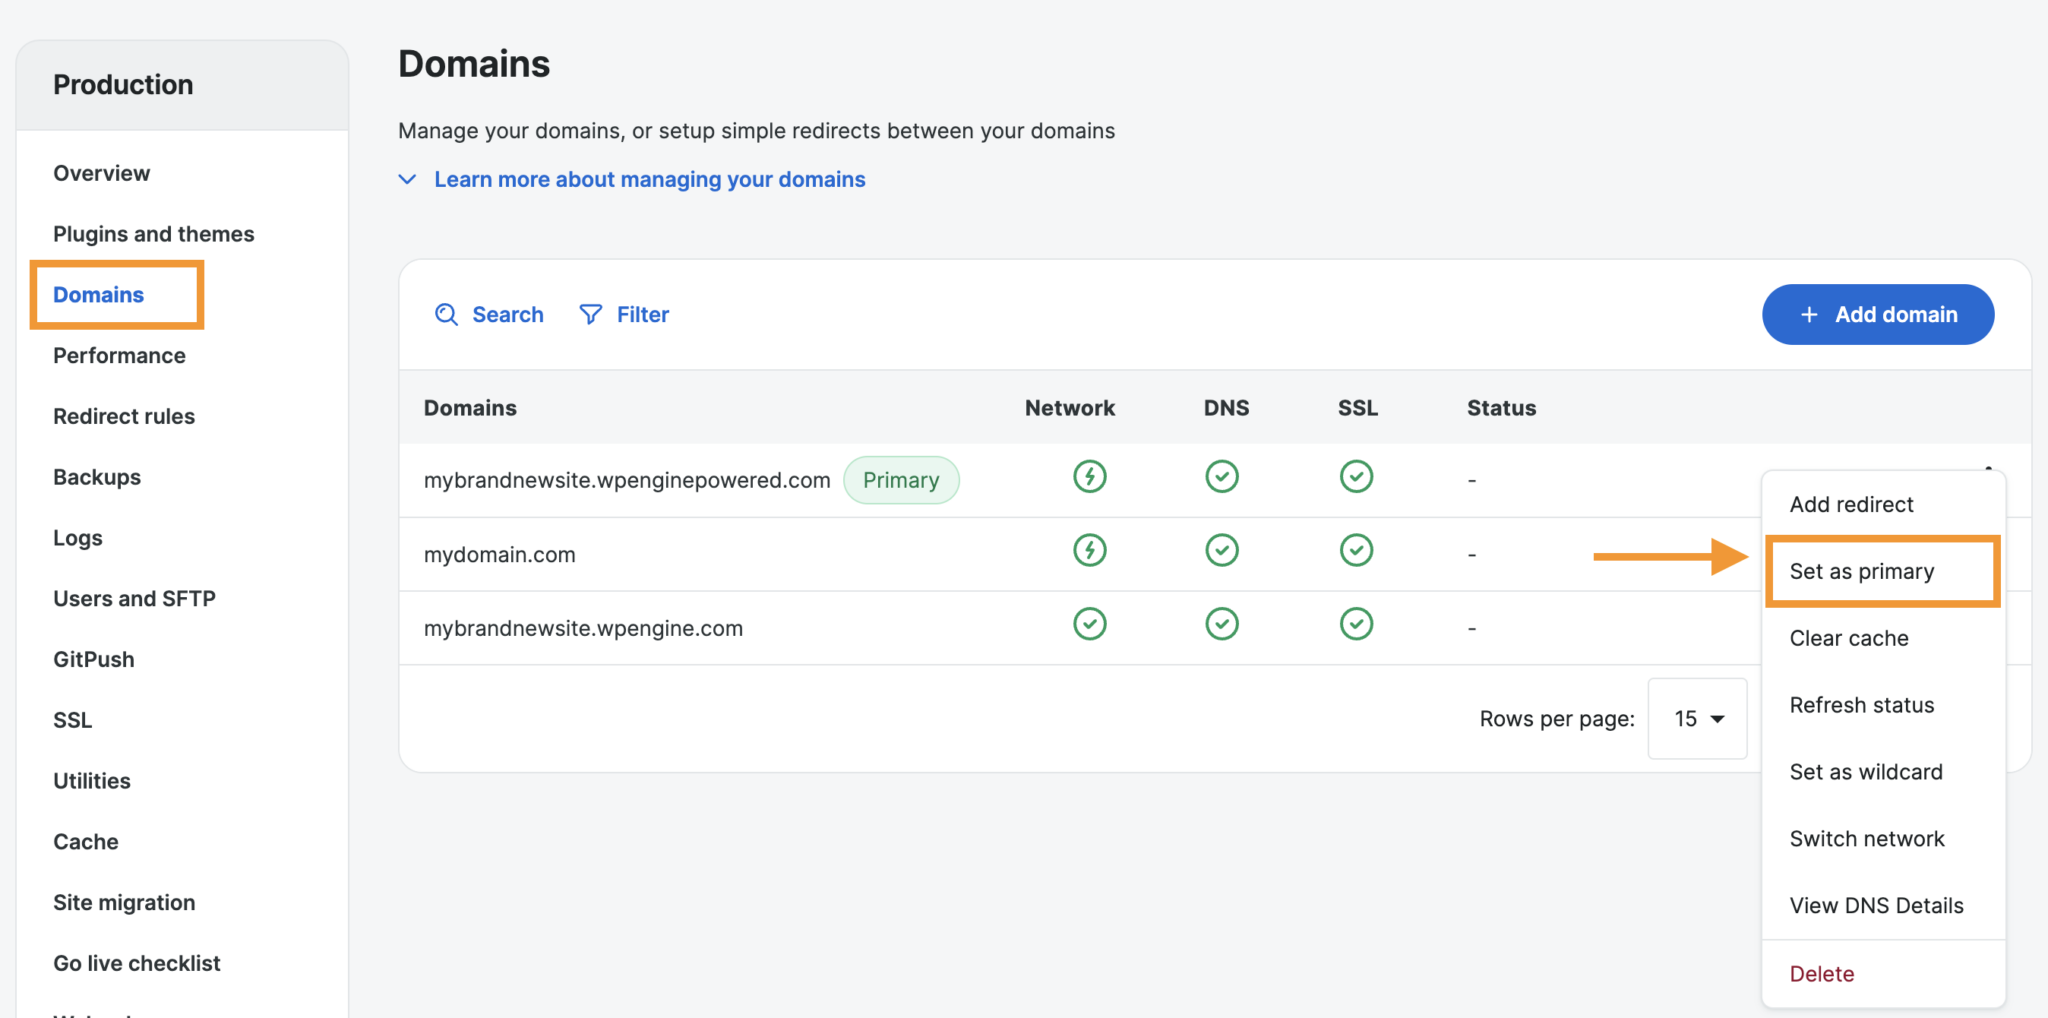
Task: Click the DNS status icon for mydomain.com
Action: 1221,549
